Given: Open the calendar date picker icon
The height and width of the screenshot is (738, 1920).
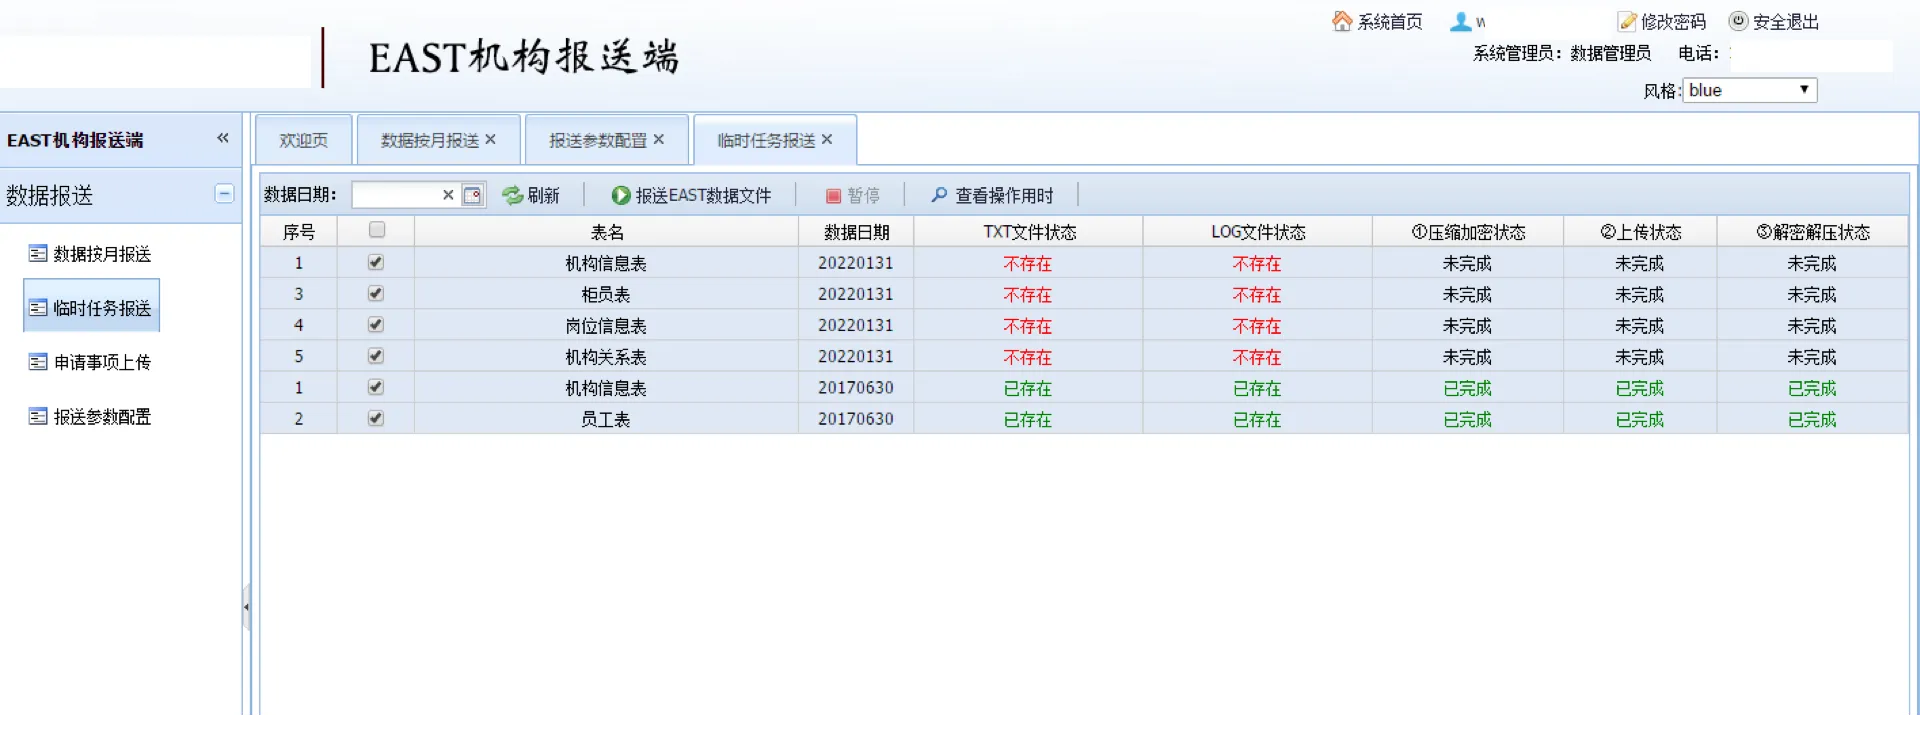Looking at the screenshot, I should point(473,195).
